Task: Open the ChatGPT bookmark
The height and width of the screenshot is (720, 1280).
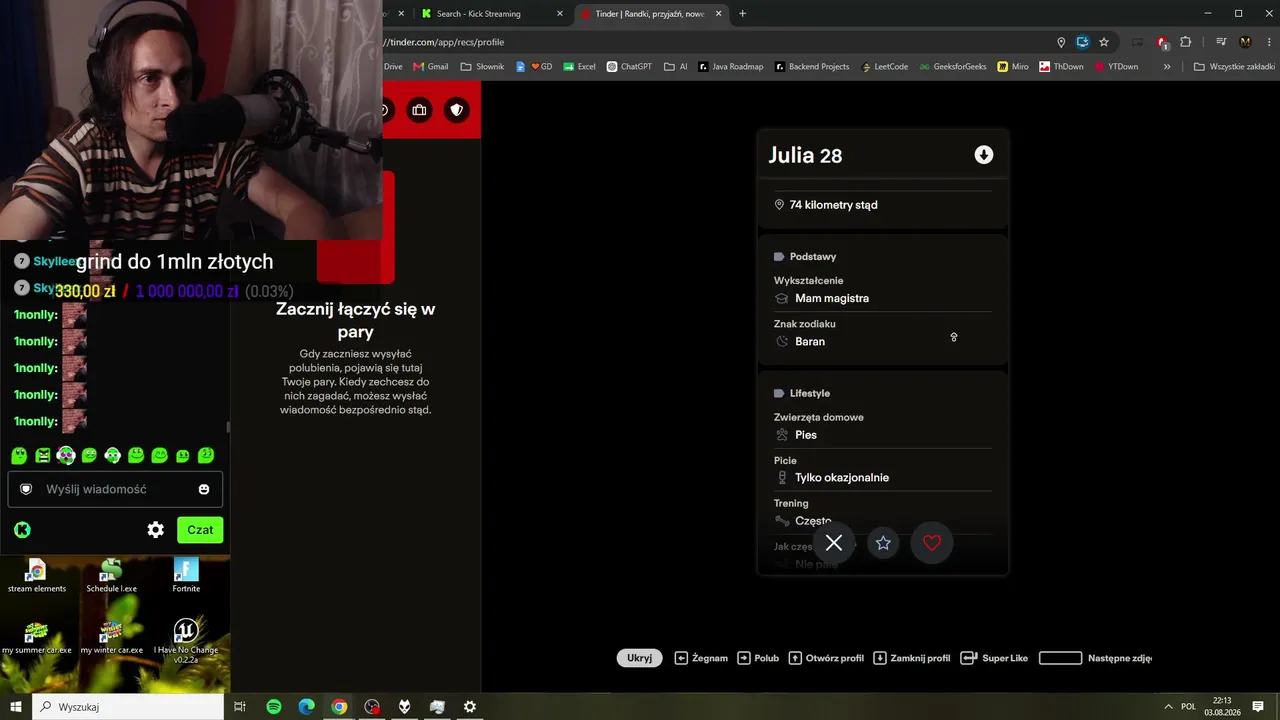Action: tap(629, 67)
